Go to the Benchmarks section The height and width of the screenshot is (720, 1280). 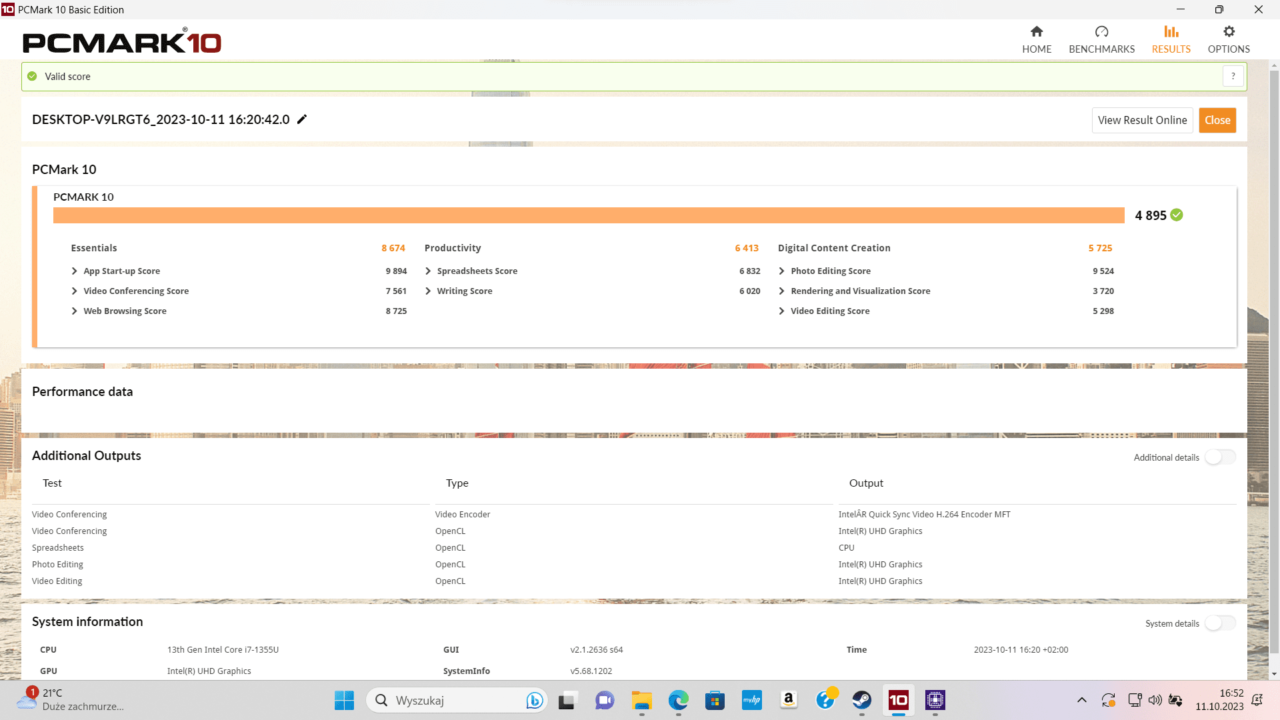pos(1101,39)
